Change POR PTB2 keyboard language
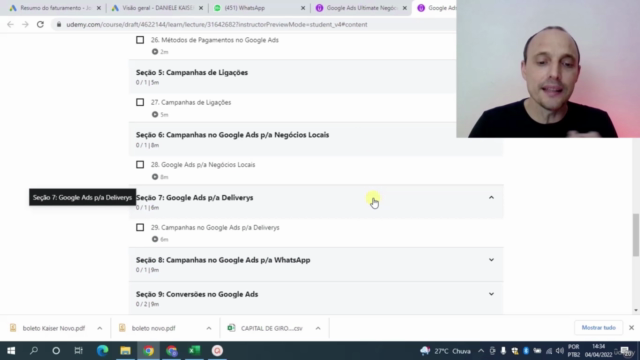 (x=573, y=351)
